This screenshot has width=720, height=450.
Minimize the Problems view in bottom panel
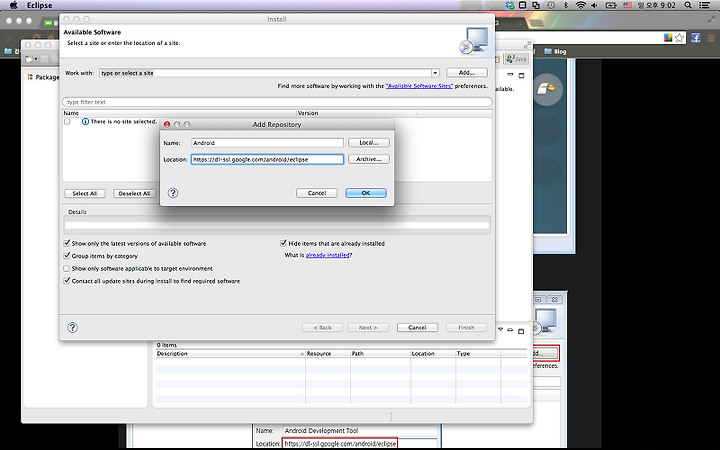510,330
